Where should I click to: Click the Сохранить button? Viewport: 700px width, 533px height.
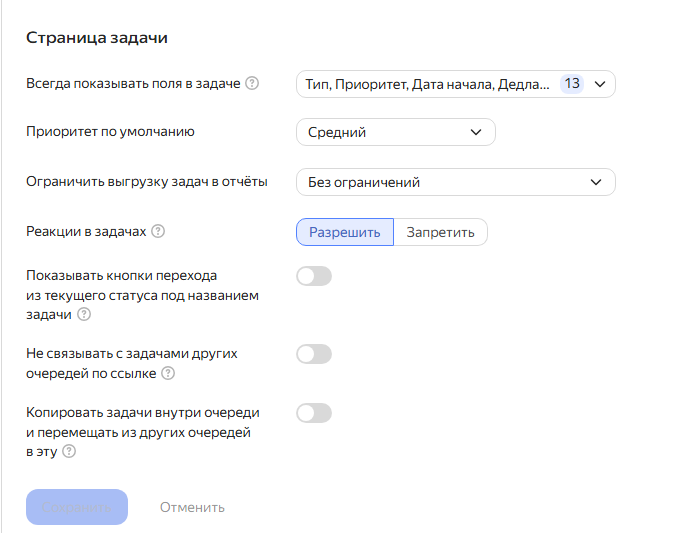[x=77, y=507]
